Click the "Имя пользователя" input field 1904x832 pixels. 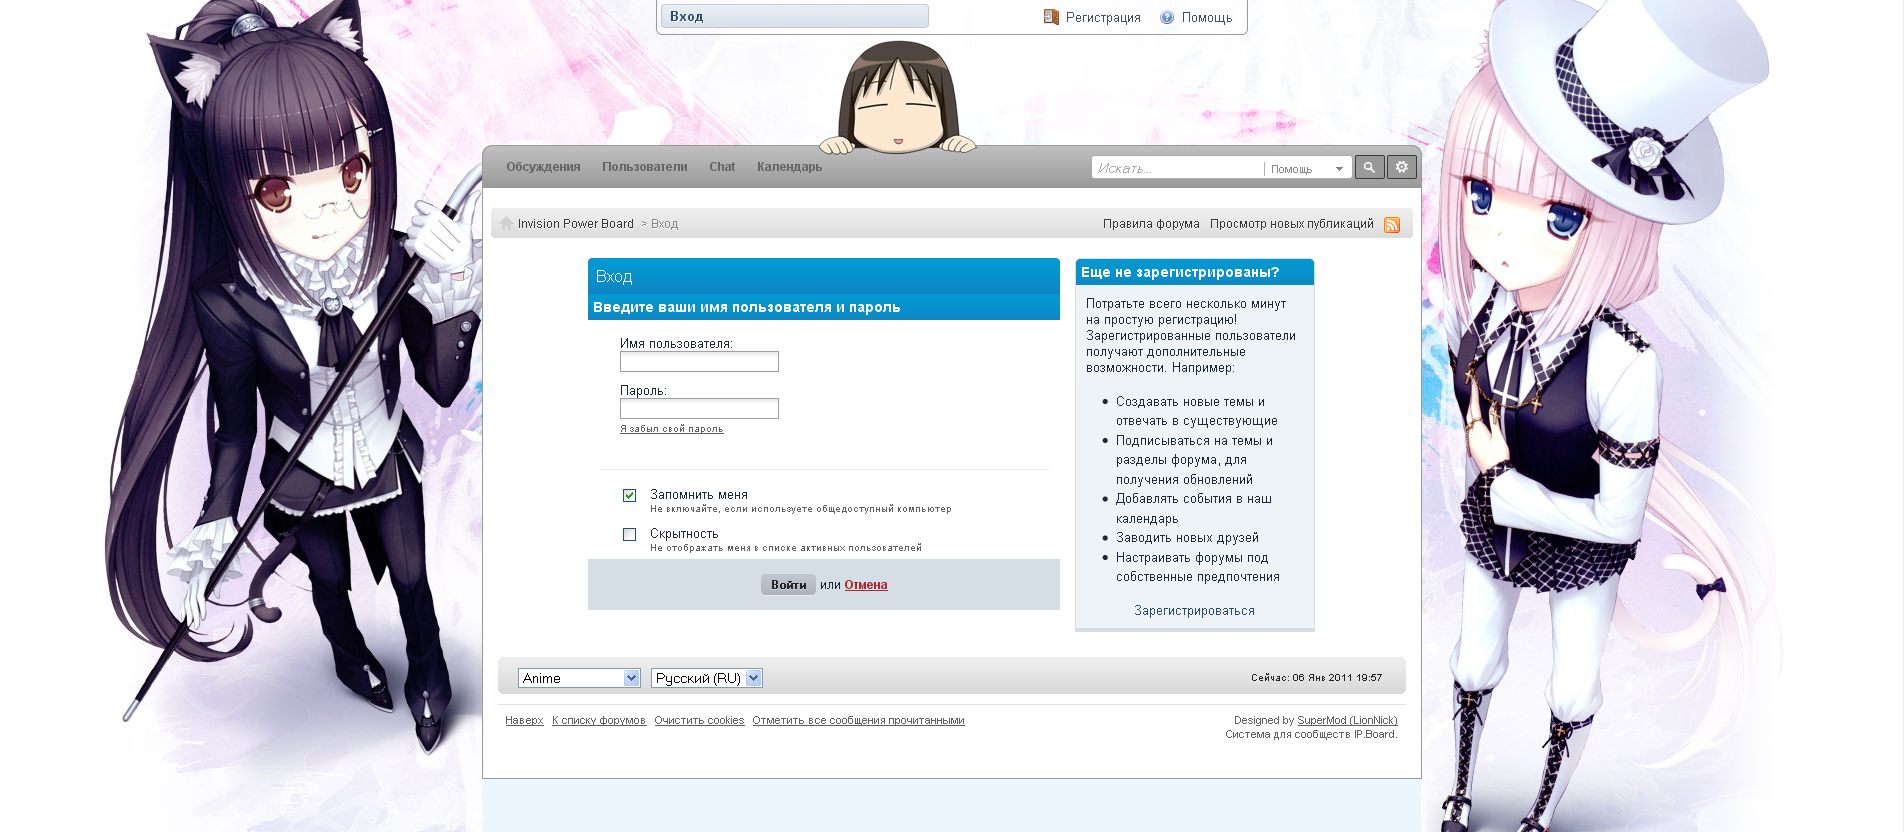click(699, 362)
